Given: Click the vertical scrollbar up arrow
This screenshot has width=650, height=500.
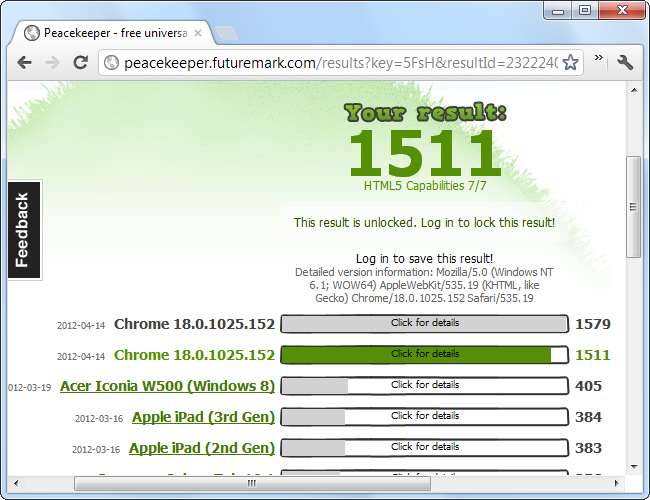Looking at the screenshot, I should [634, 90].
